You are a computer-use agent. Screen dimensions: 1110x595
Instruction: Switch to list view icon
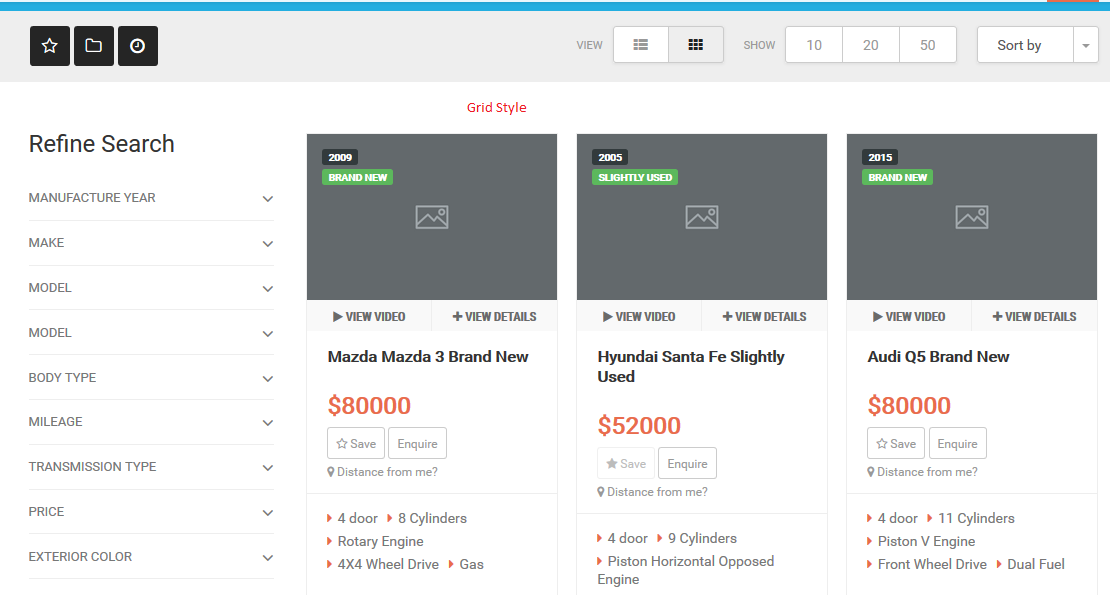[x=641, y=45]
